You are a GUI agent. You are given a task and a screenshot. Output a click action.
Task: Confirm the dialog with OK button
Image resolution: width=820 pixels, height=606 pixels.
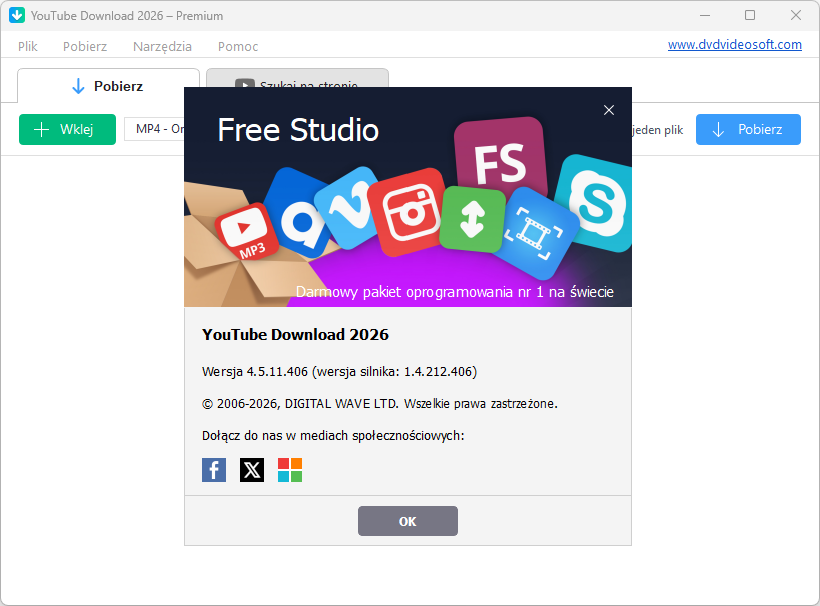407,521
